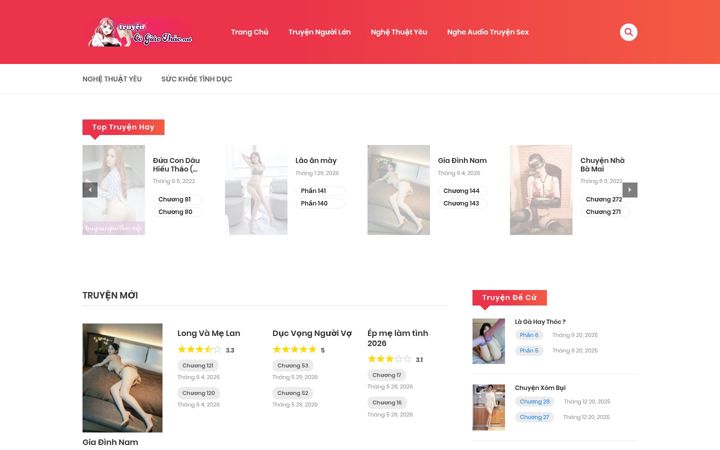The image size is (720, 450).
Task: Click the Gia Đình Nam carousel cover thumbnail
Action: [x=399, y=190]
